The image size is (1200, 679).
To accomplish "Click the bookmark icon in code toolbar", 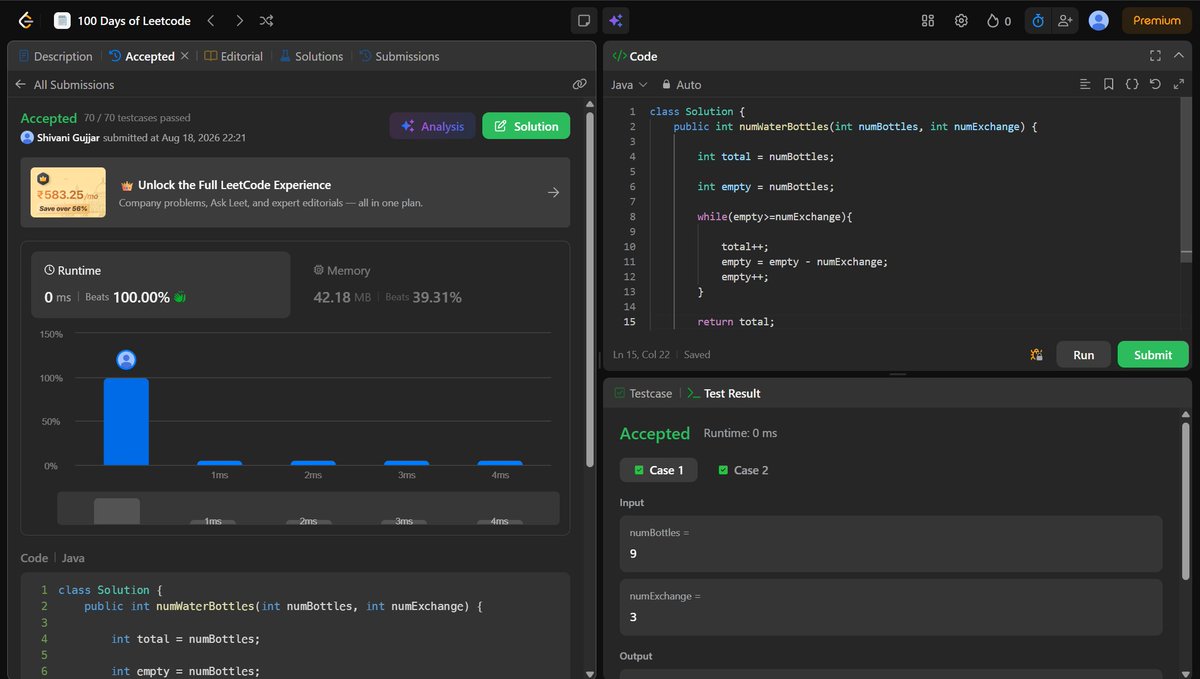I will pos(1108,85).
